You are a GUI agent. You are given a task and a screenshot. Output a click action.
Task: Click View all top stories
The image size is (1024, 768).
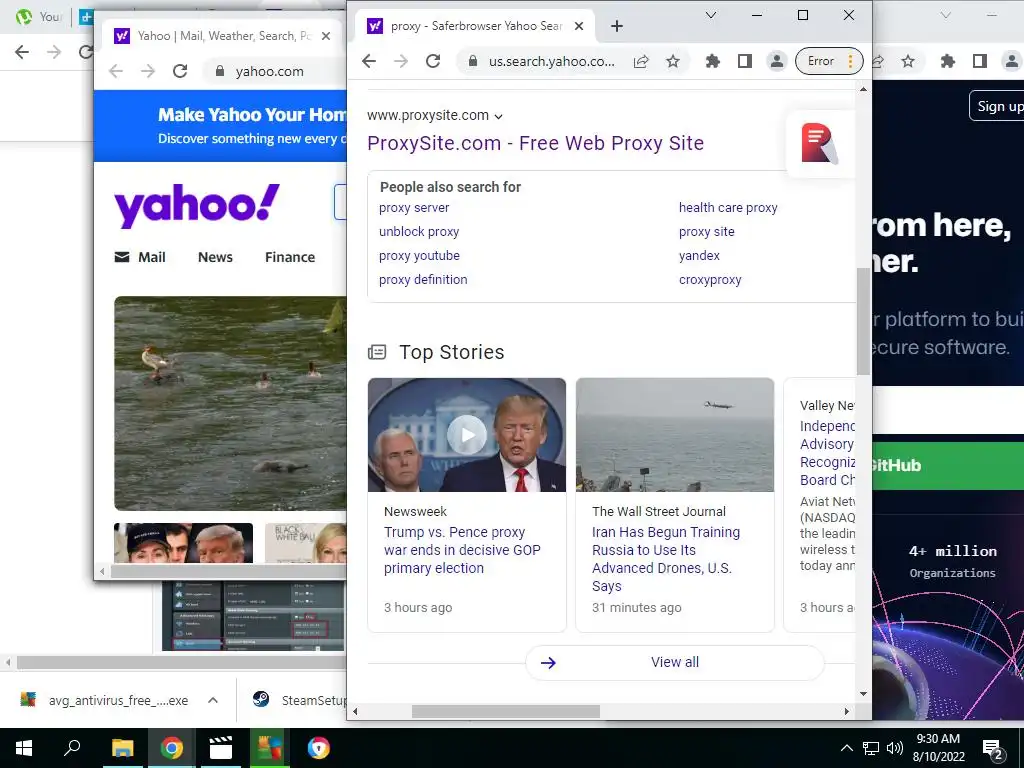pyautogui.click(x=675, y=662)
